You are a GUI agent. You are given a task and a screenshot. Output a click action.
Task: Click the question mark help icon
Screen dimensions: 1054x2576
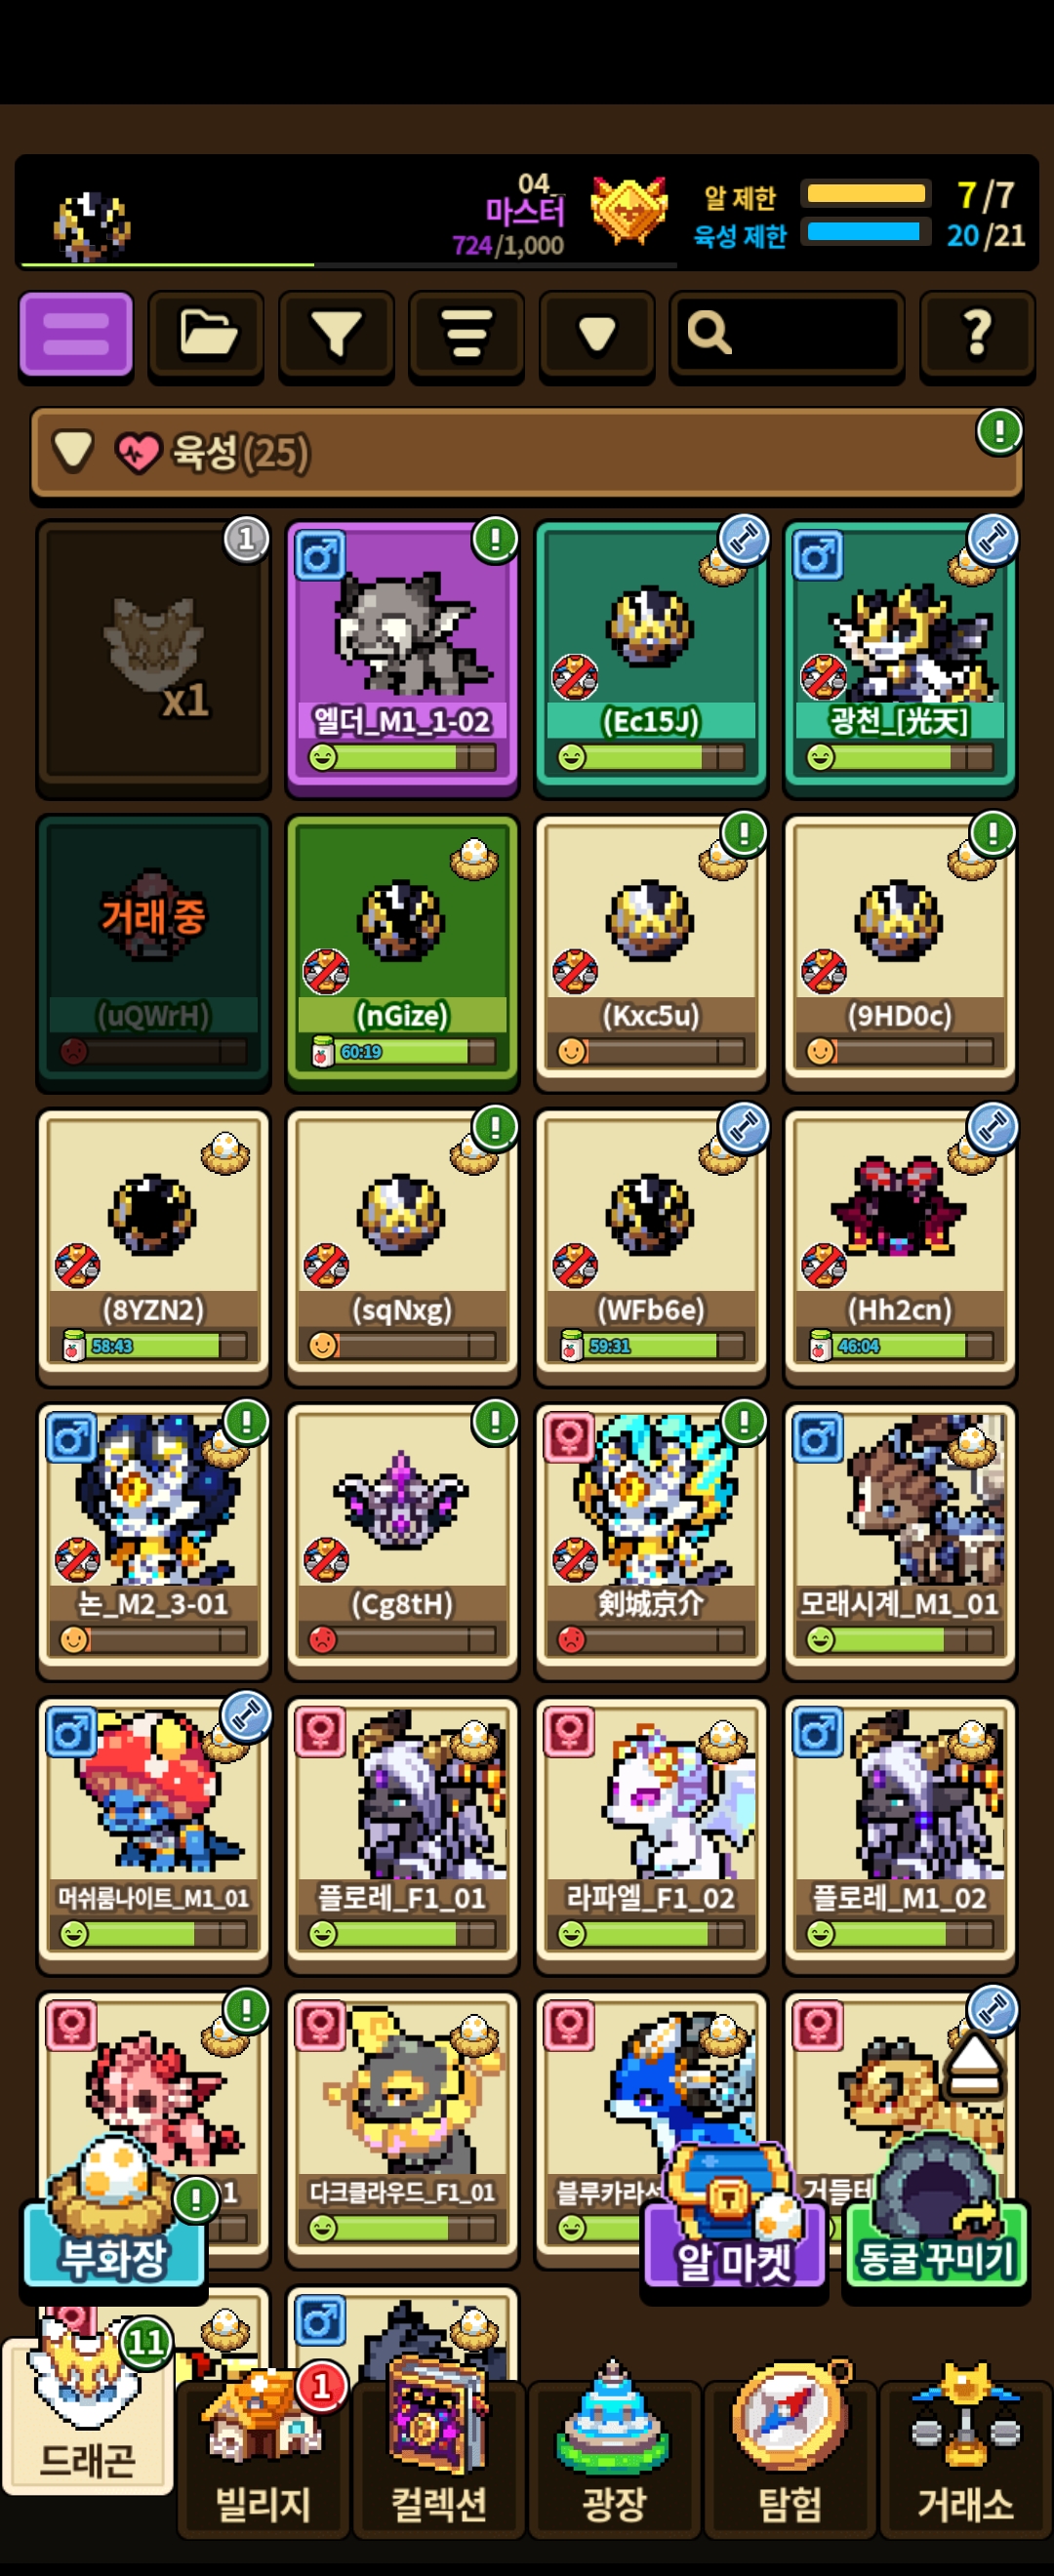point(977,335)
